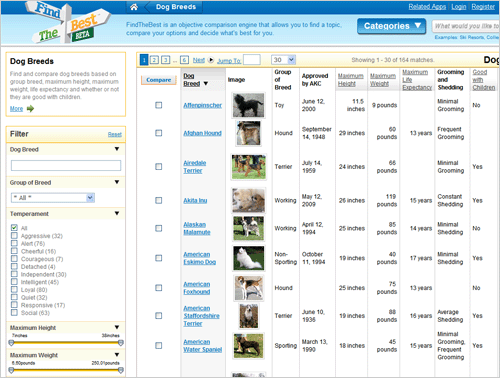The image size is (500, 378).
Task: Reset the filters via Reset link
Action: tap(115, 134)
